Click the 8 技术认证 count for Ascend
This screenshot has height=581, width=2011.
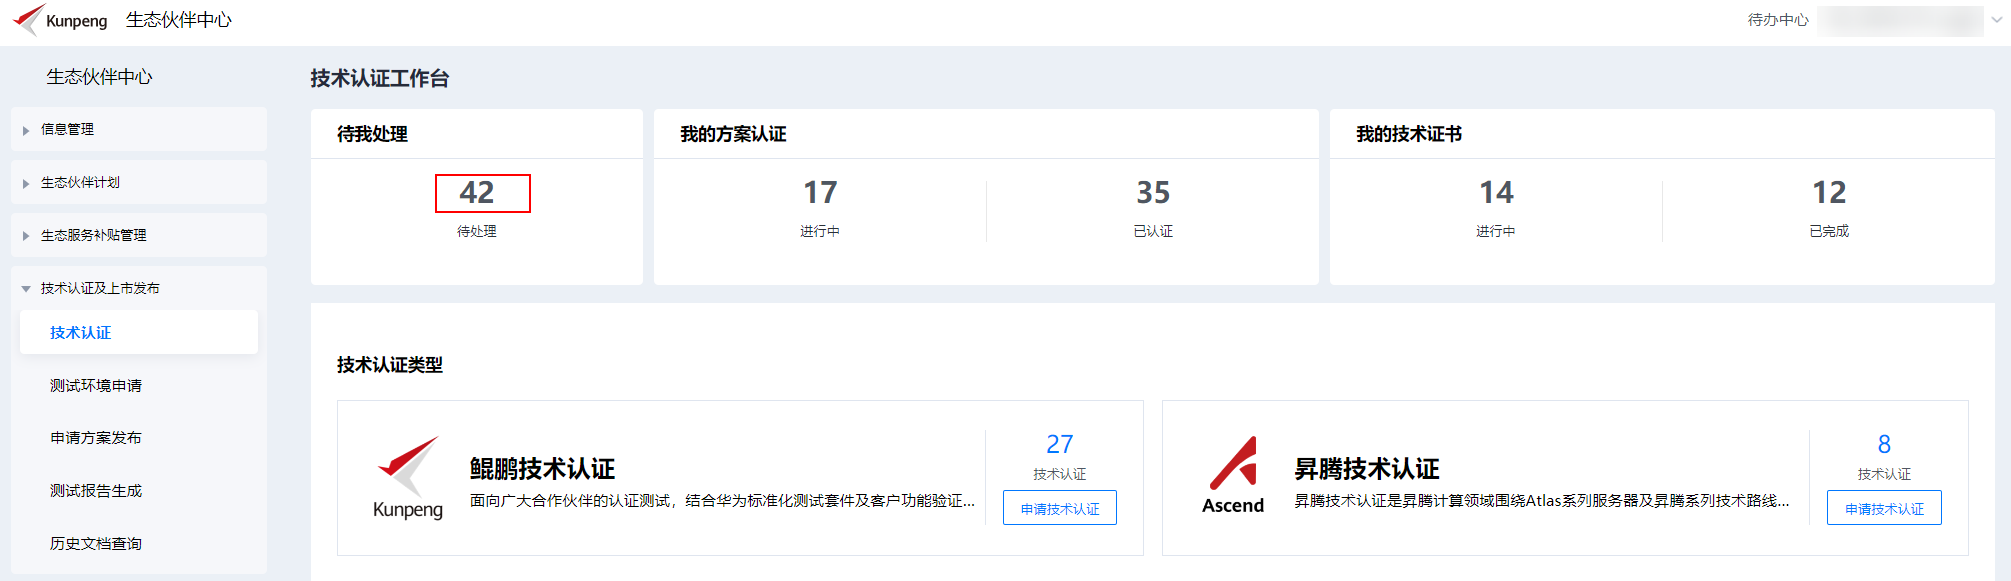pos(1884,444)
